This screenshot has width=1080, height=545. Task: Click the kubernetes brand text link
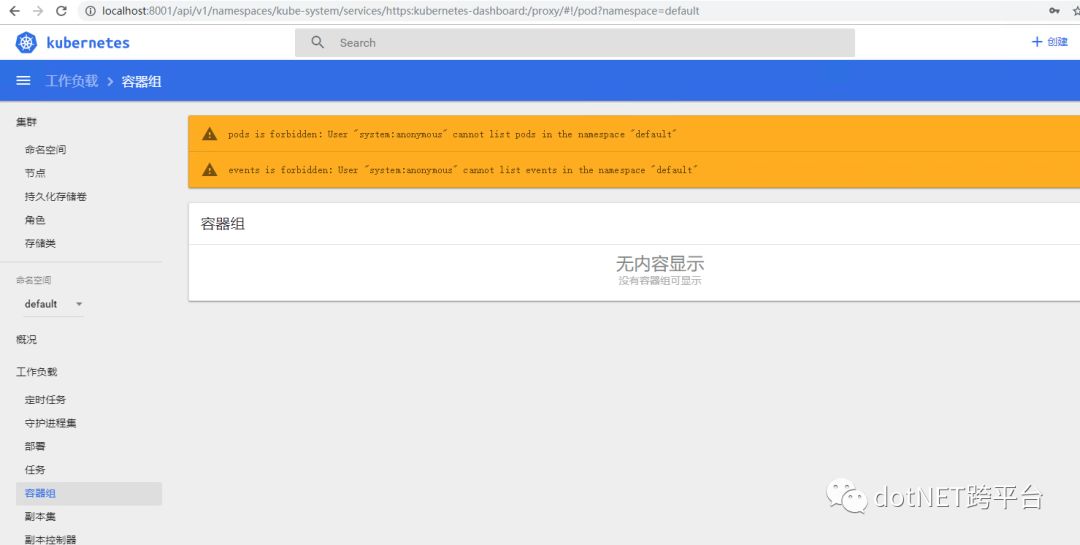pos(87,43)
